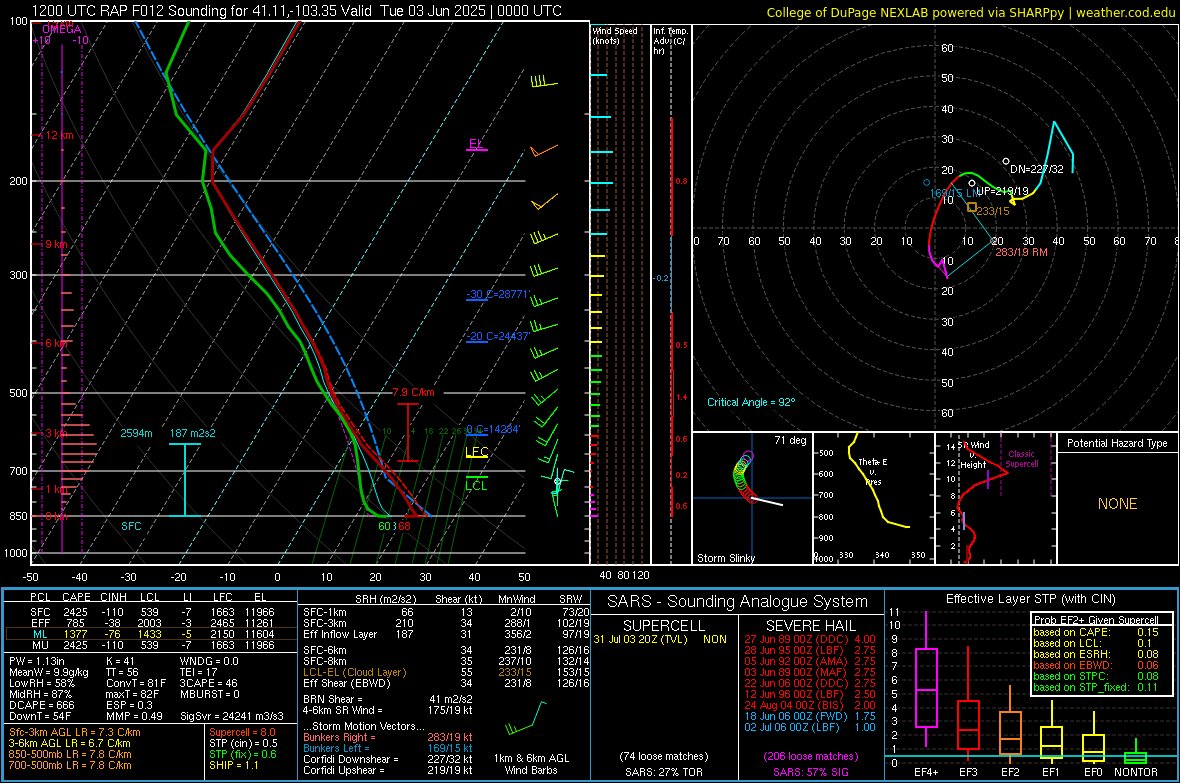Select the -20 C=24437' height label
The width and height of the screenshot is (1180, 783).
(498, 336)
